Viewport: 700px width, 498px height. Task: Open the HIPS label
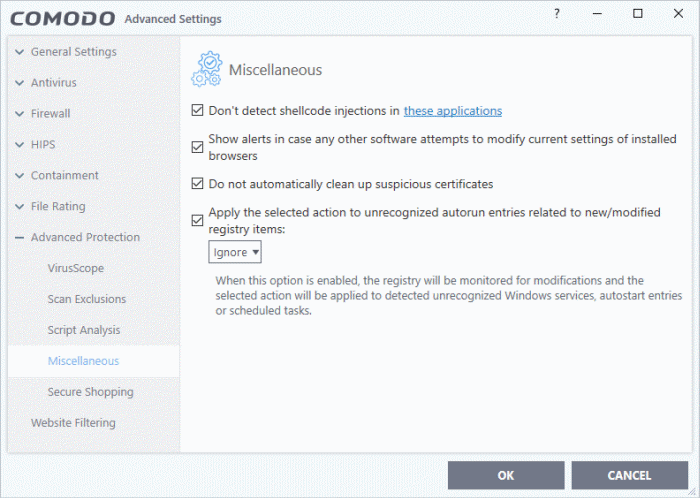[x=43, y=145]
